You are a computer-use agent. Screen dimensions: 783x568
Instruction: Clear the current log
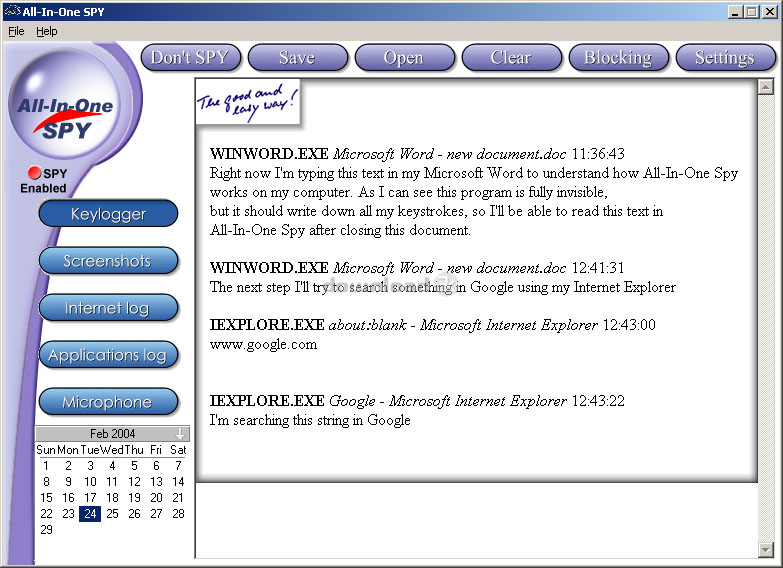pos(511,57)
